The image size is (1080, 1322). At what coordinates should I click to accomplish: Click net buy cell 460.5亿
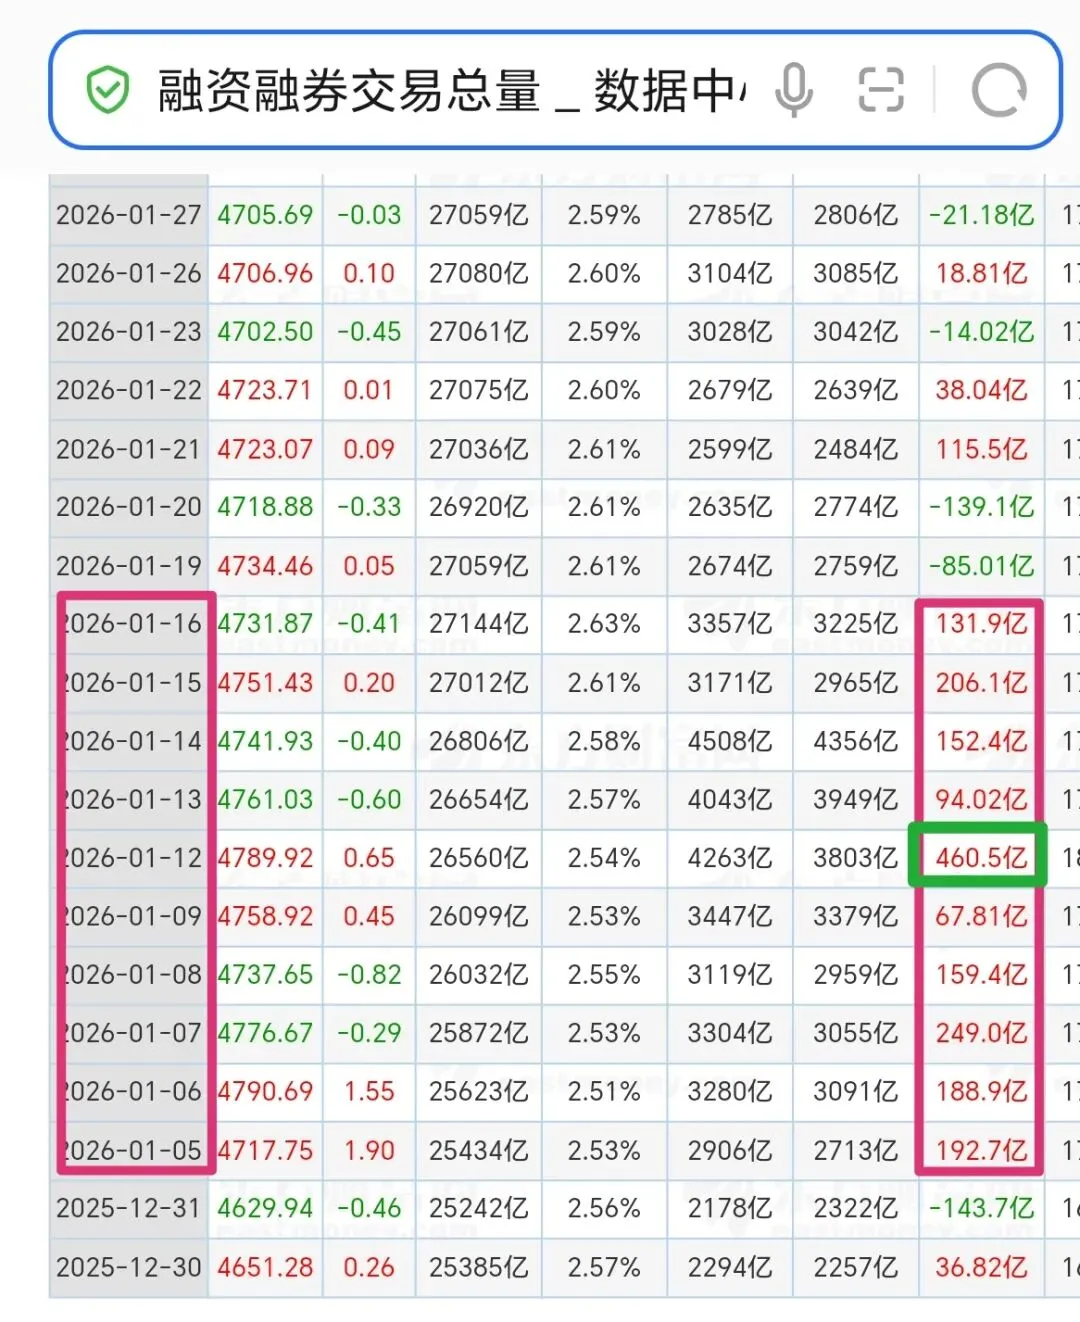coord(981,858)
